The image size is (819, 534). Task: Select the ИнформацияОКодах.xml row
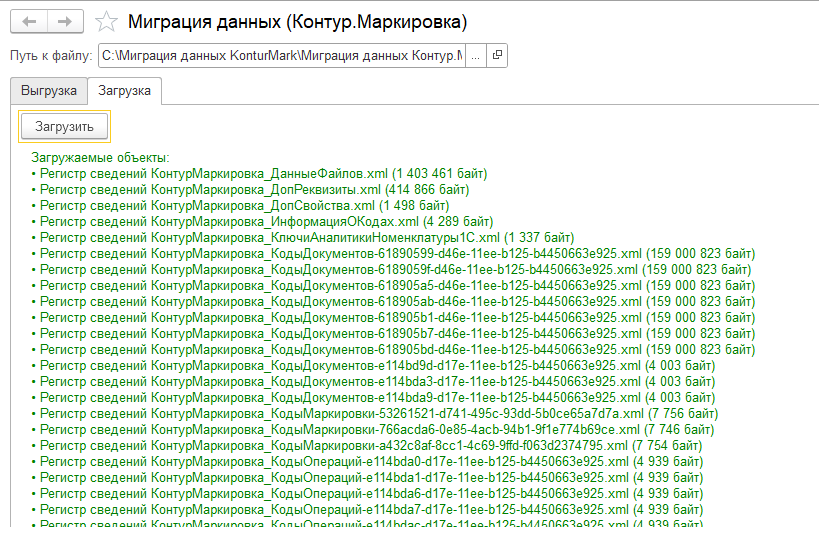(x=262, y=222)
